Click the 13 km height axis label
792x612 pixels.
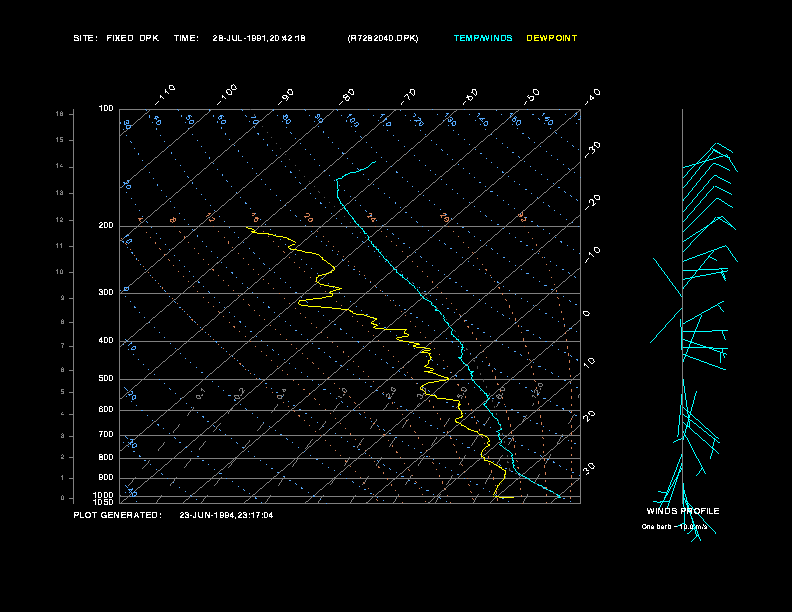(60, 193)
